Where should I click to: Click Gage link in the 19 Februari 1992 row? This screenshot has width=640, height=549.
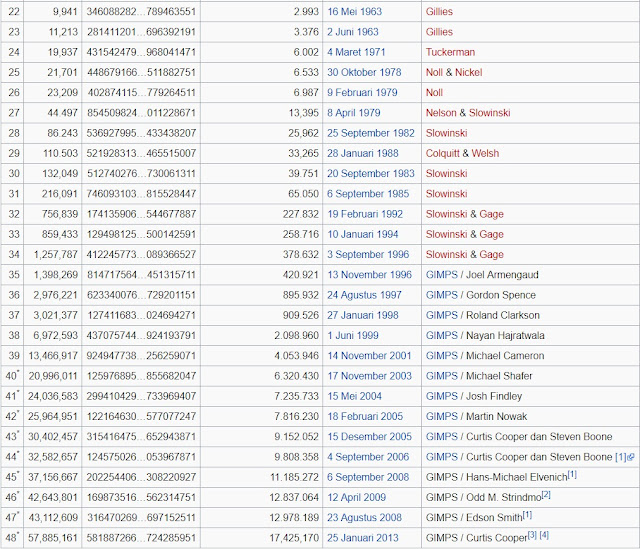491,214
